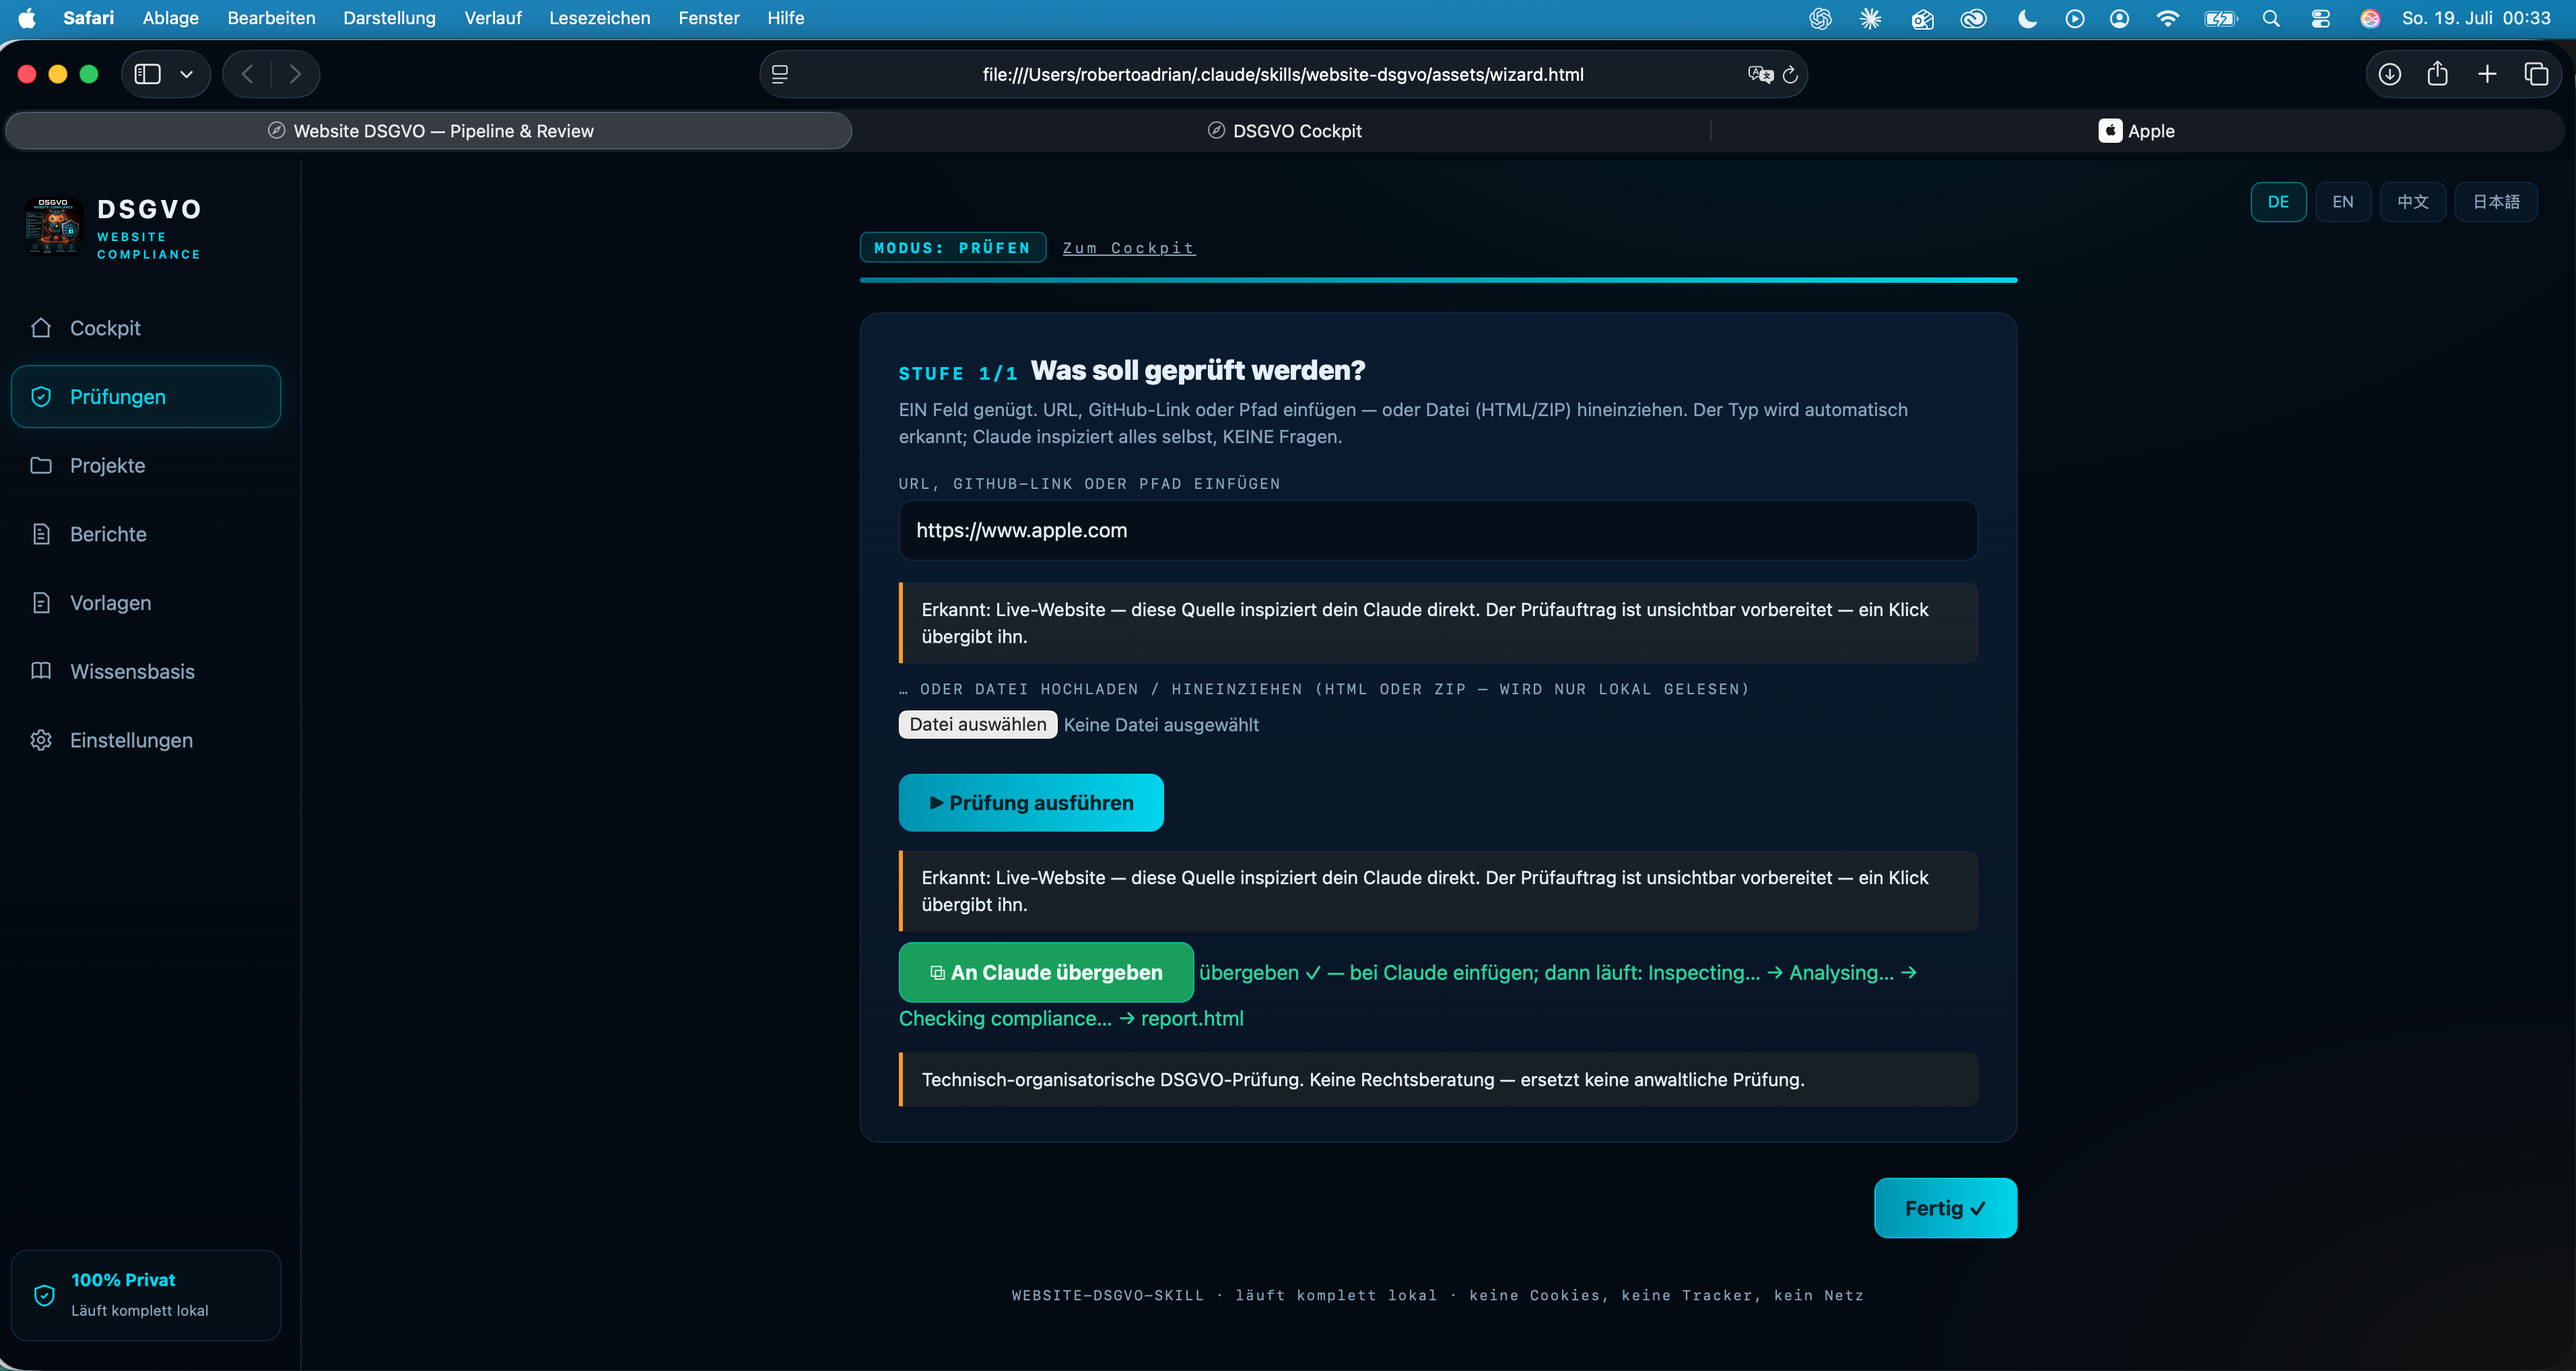This screenshot has width=2576, height=1371.
Task: Open the Fenster menu
Action: 708,18
